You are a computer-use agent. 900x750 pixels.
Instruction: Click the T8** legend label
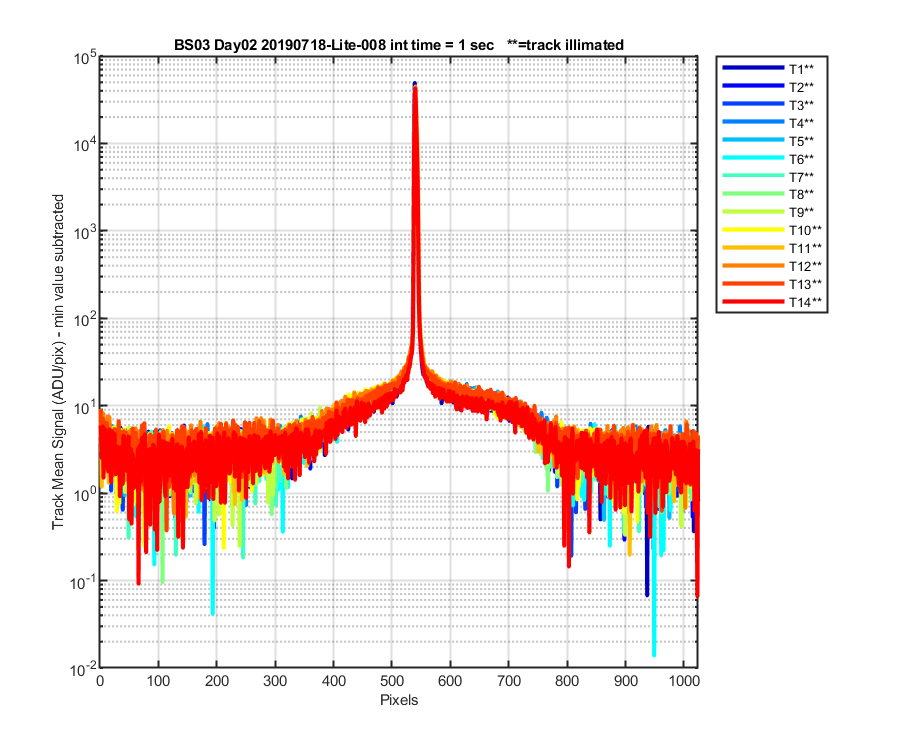click(801, 195)
